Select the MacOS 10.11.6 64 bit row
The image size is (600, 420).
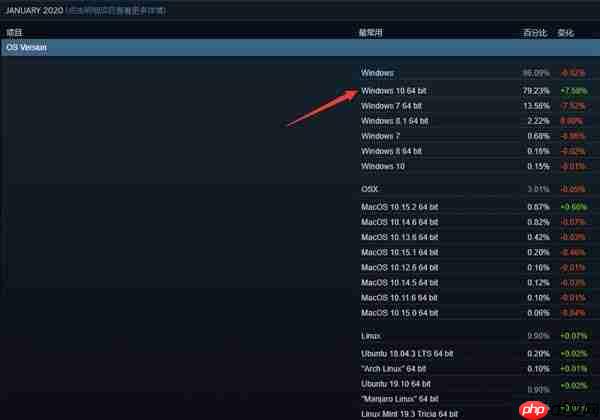pyautogui.click(x=474, y=298)
